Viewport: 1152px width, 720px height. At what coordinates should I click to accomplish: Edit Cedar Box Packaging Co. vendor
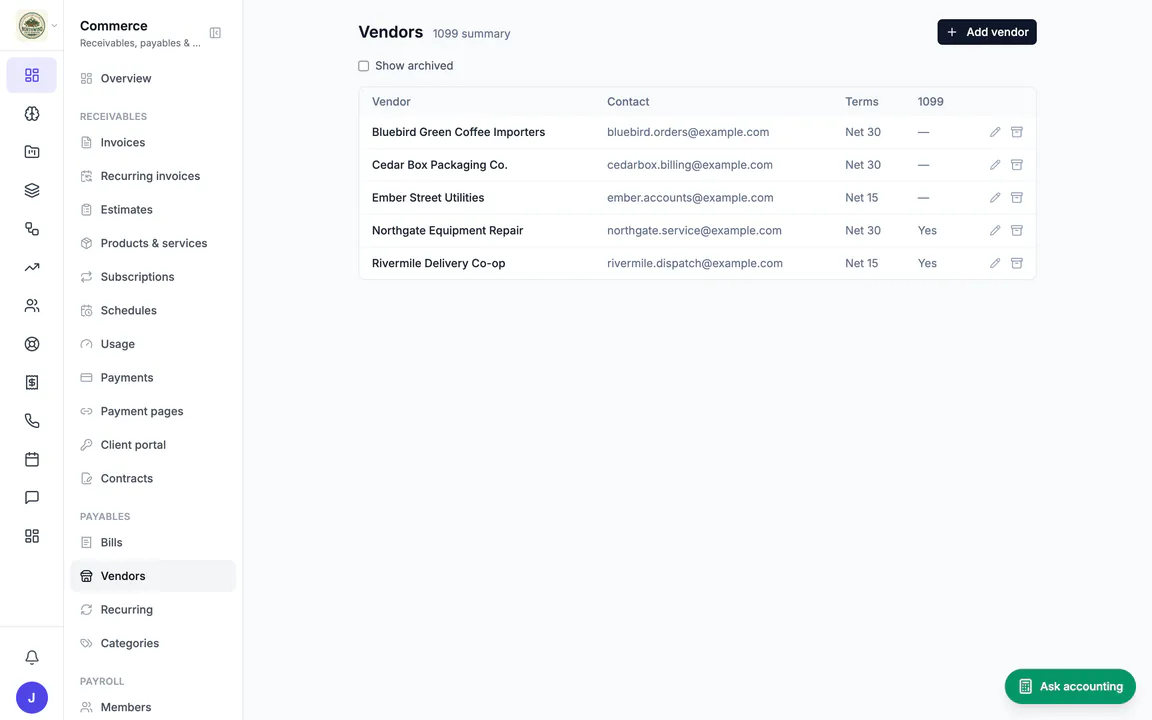point(995,165)
